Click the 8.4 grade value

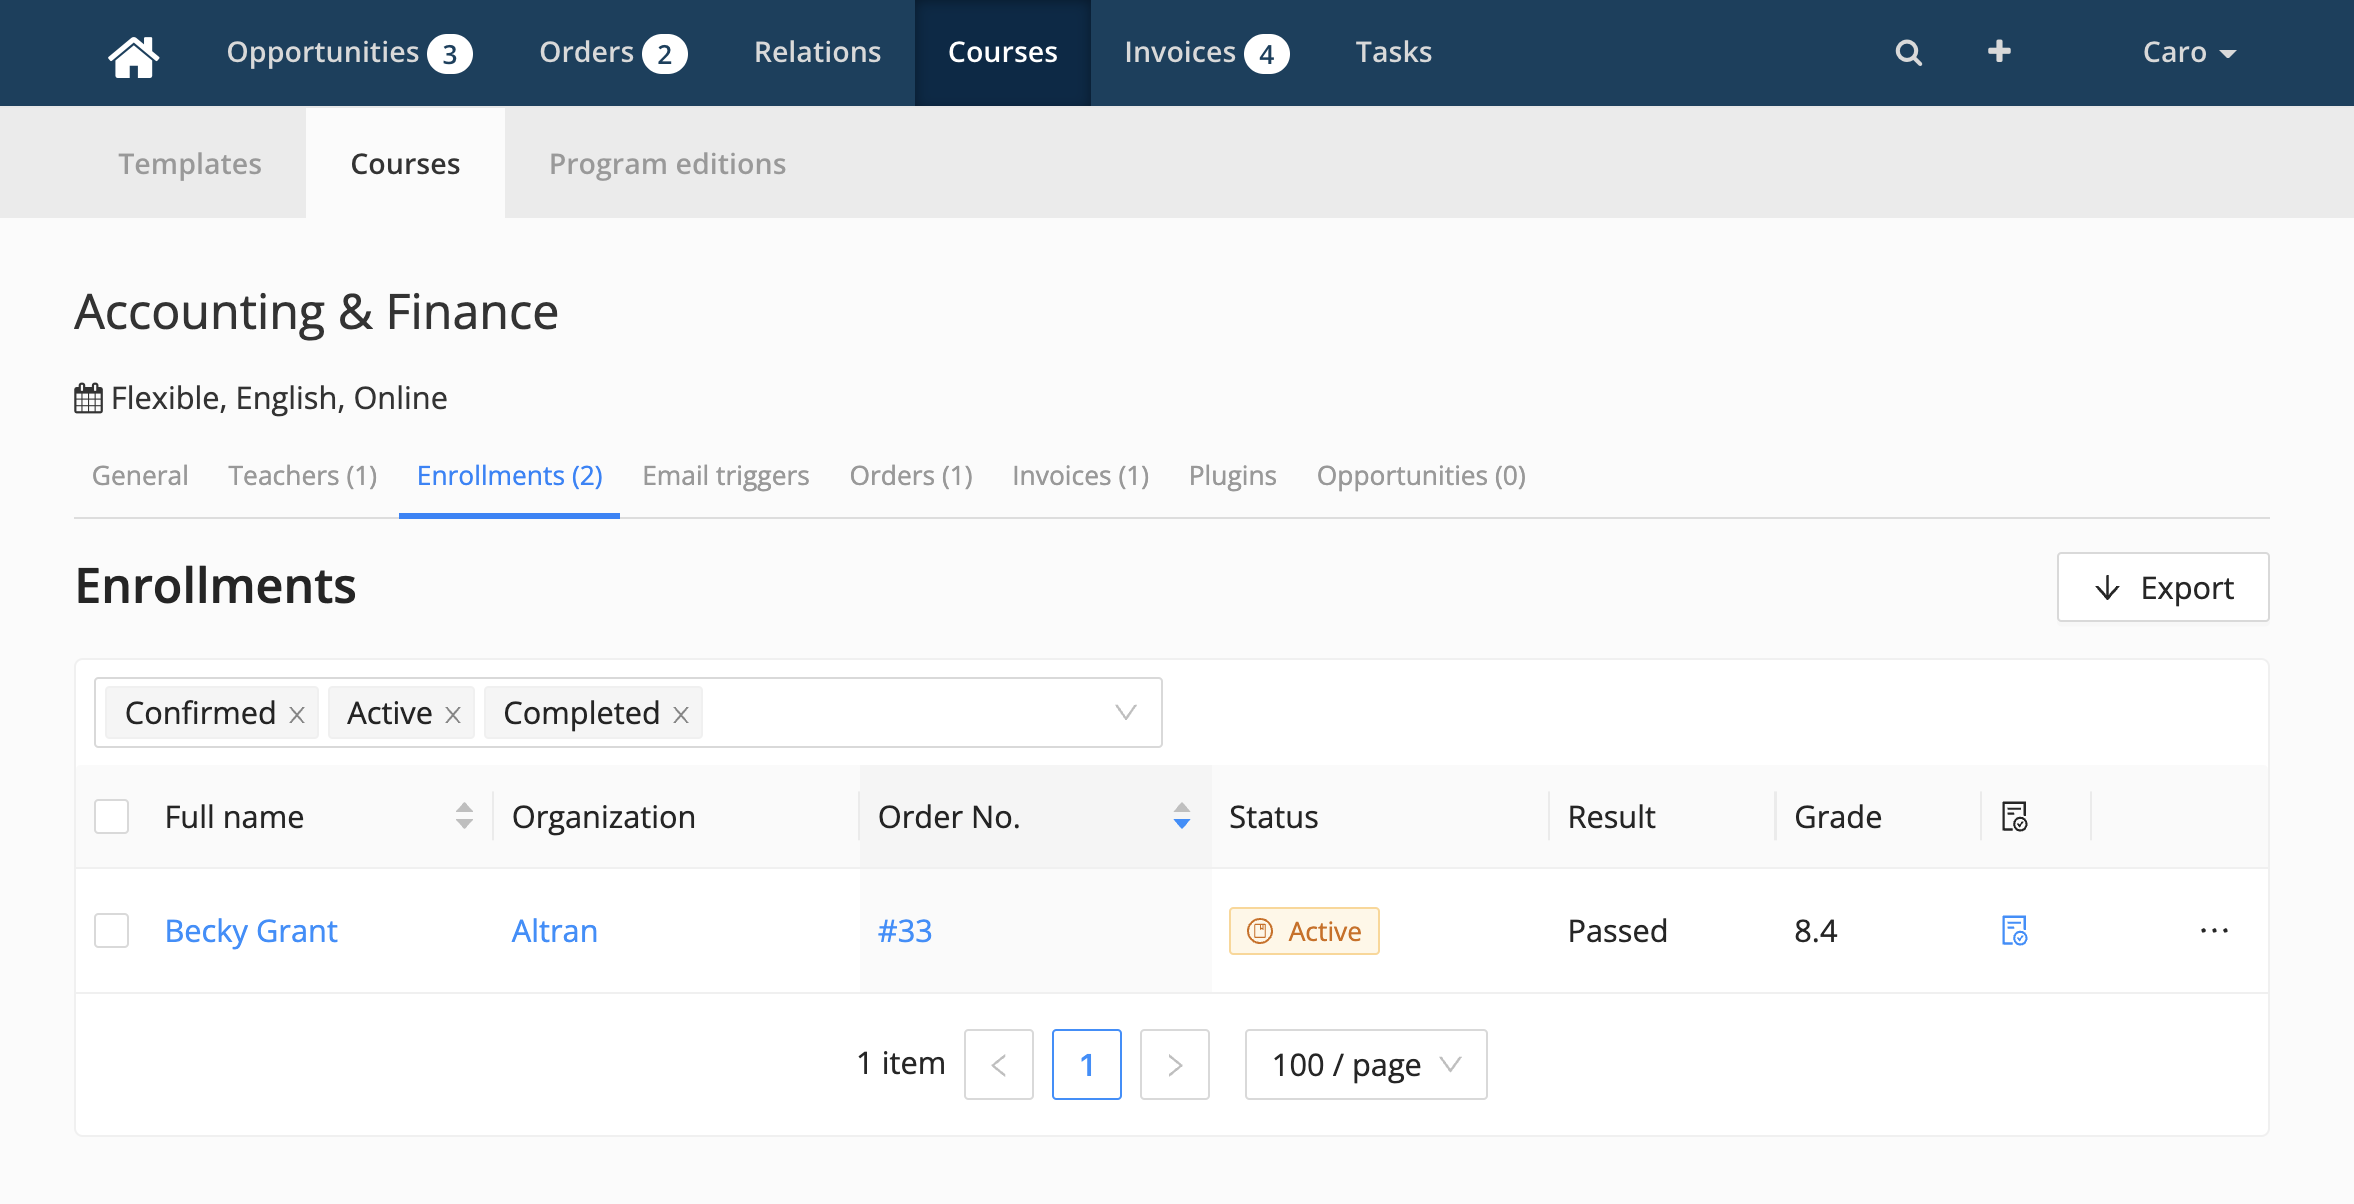(x=1815, y=931)
